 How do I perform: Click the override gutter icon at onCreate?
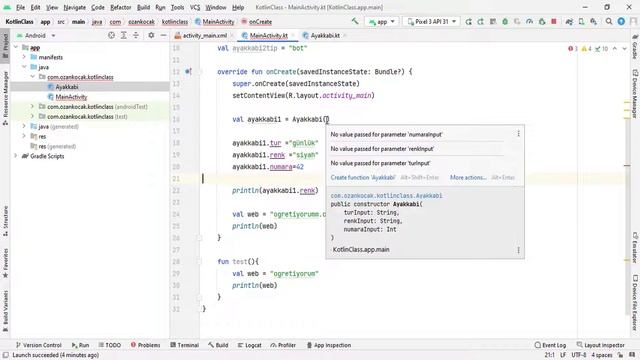pyautogui.click(x=188, y=71)
